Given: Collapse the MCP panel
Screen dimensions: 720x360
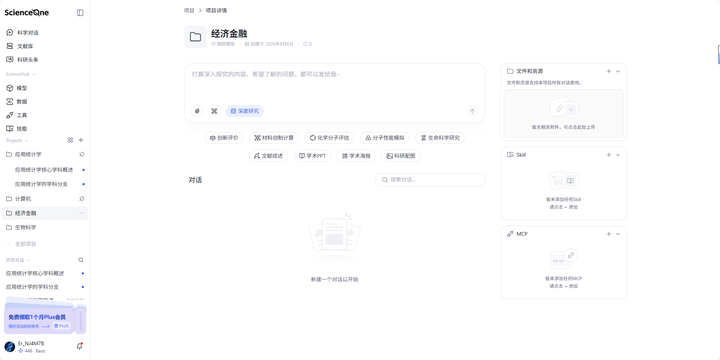Looking at the screenshot, I should [618, 234].
